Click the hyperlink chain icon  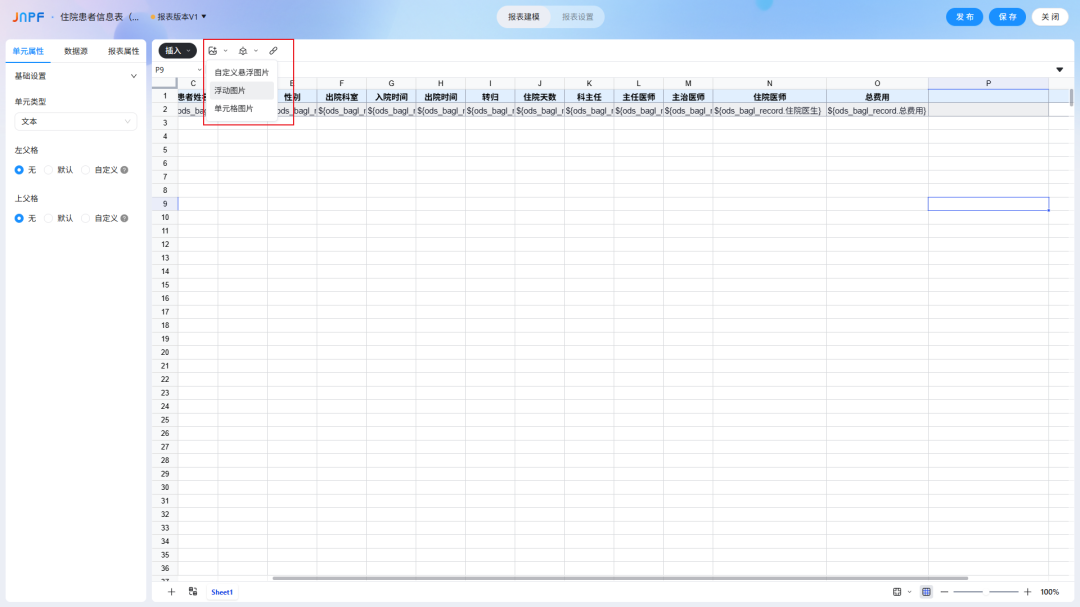273,51
